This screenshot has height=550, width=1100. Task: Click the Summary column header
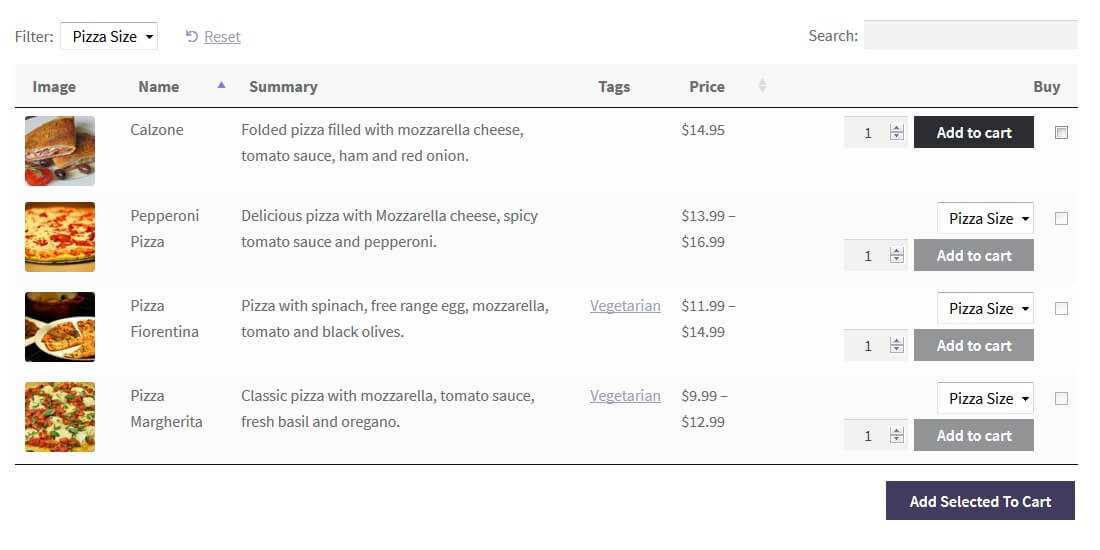coord(283,87)
